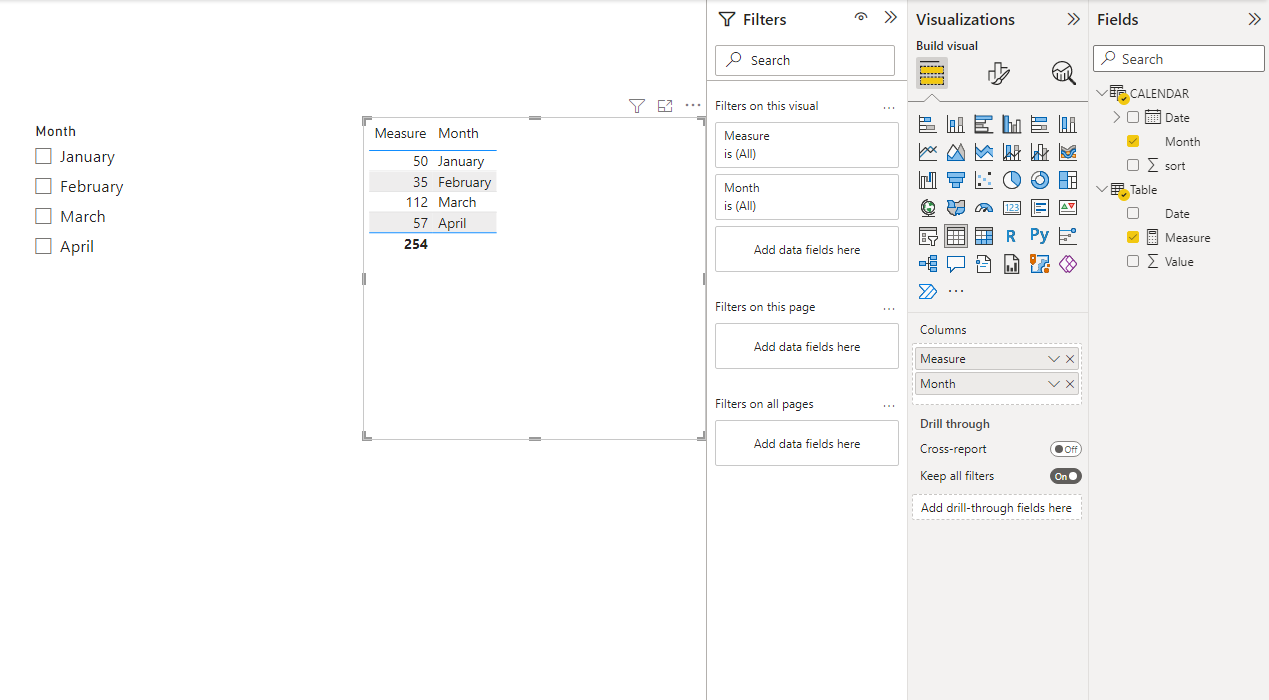Open more options for table visual
1269x700 pixels.
click(x=693, y=106)
